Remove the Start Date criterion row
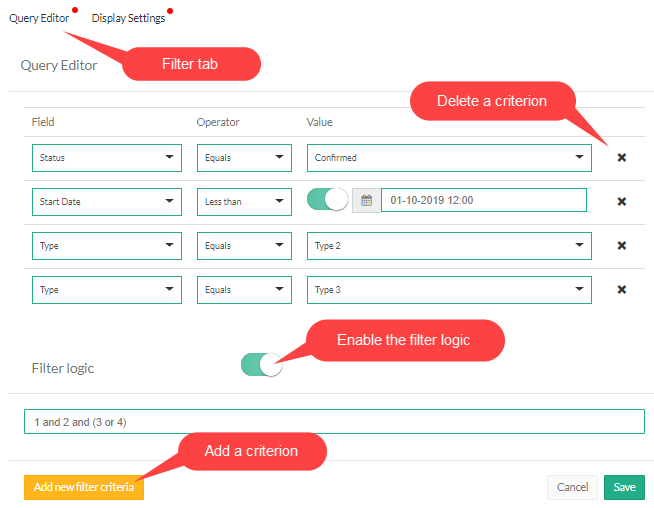 621,202
